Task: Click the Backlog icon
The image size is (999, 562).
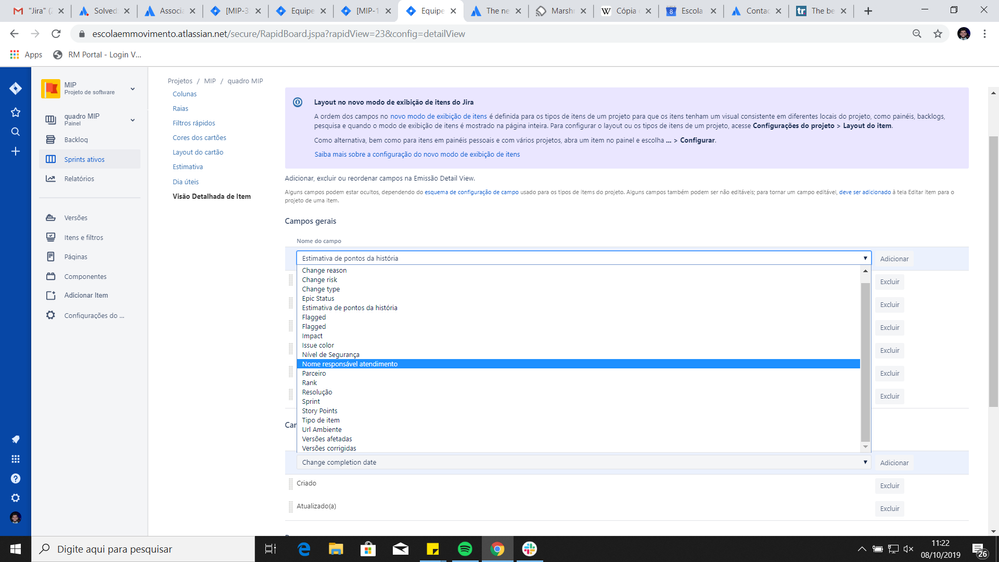Action: 50,140
